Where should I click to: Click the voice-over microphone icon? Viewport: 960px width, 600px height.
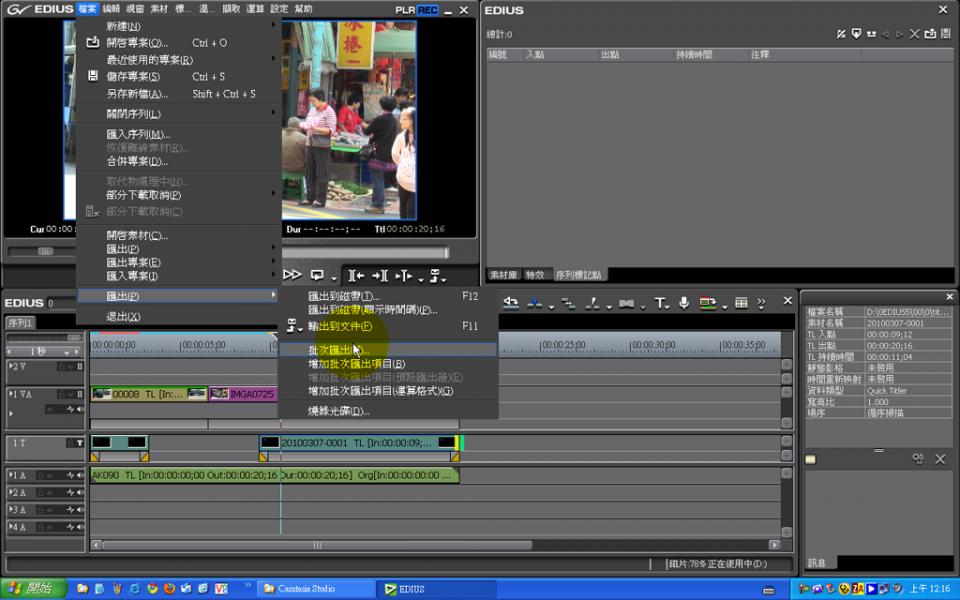[685, 302]
